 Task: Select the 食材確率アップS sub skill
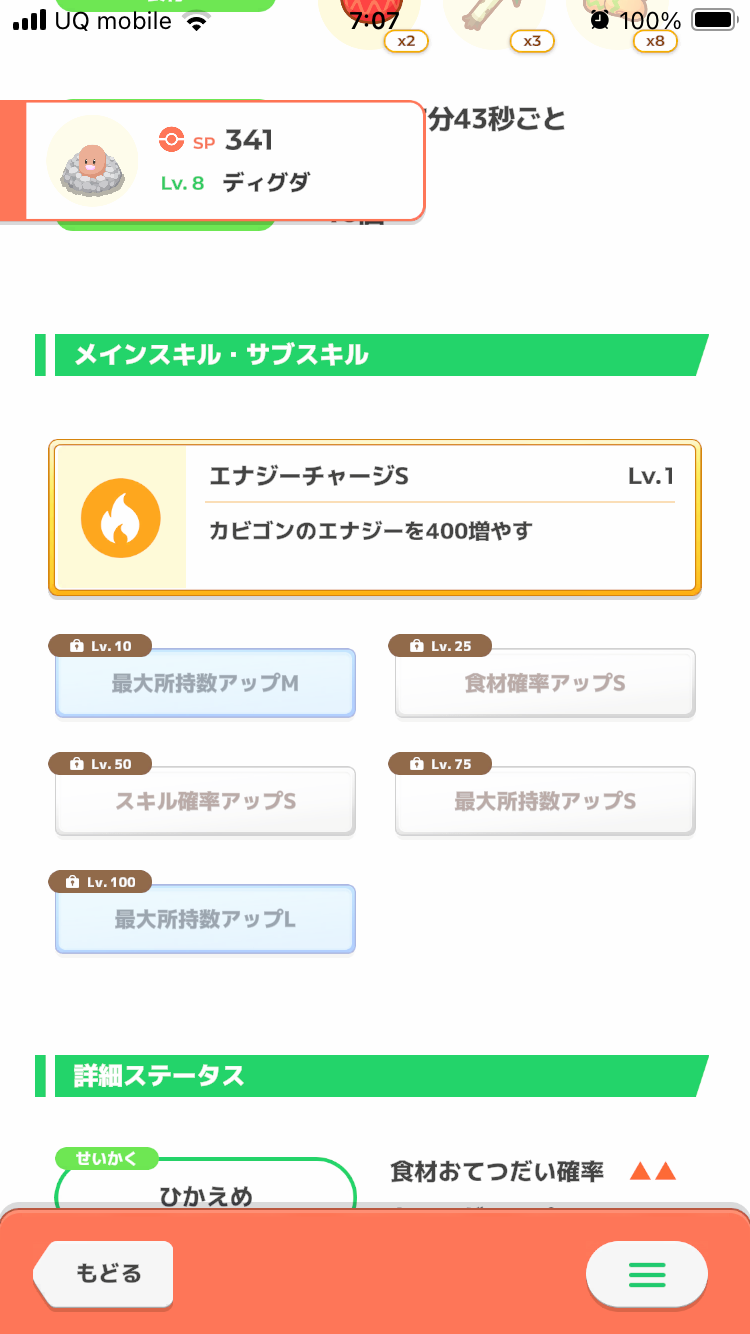point(545,684)
